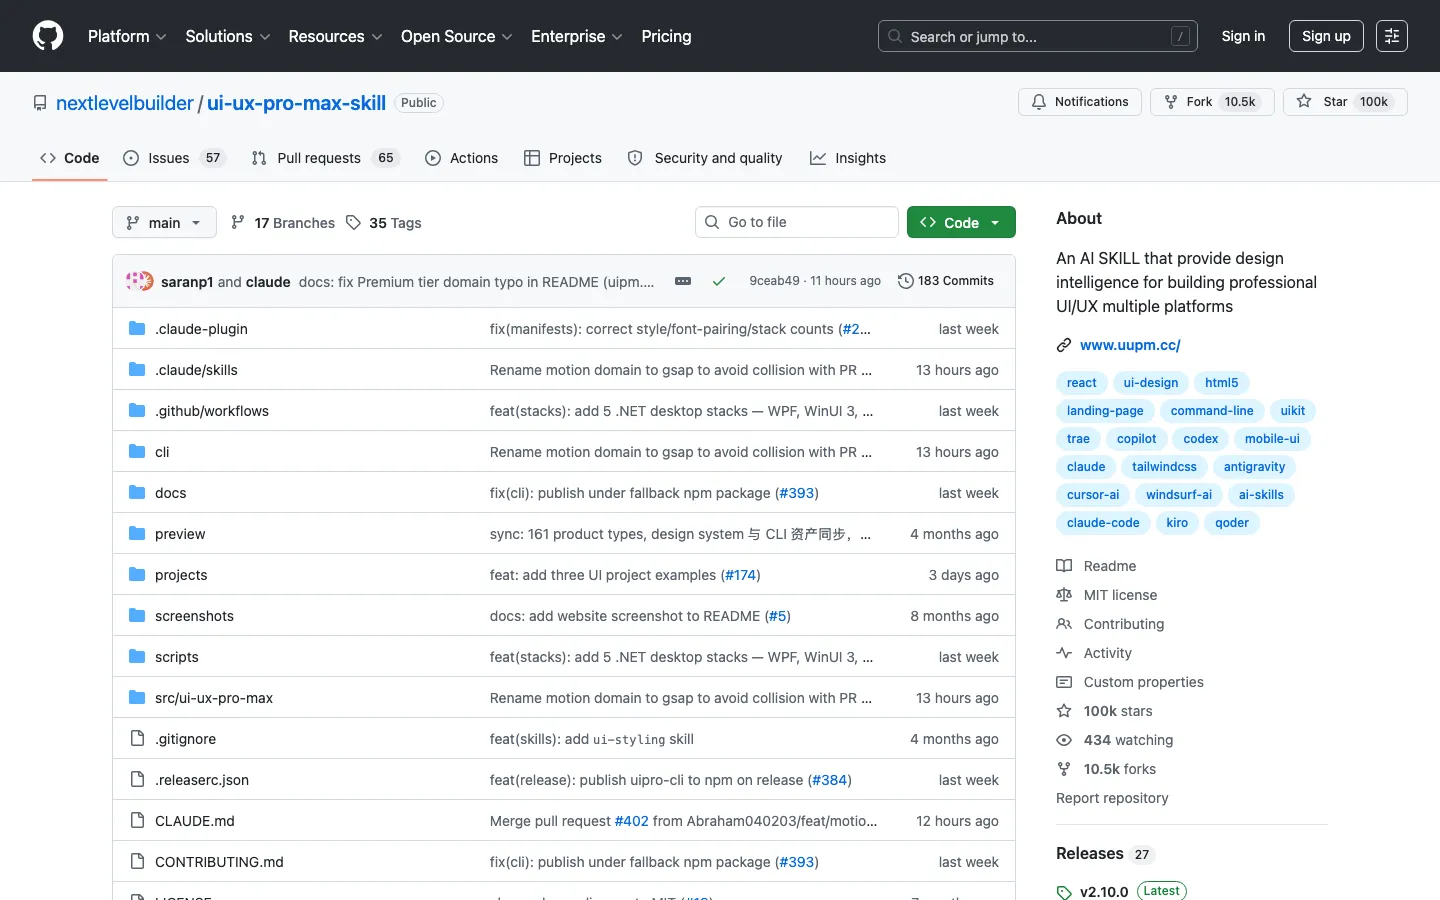Select the react topic tag

[1081, 383]
